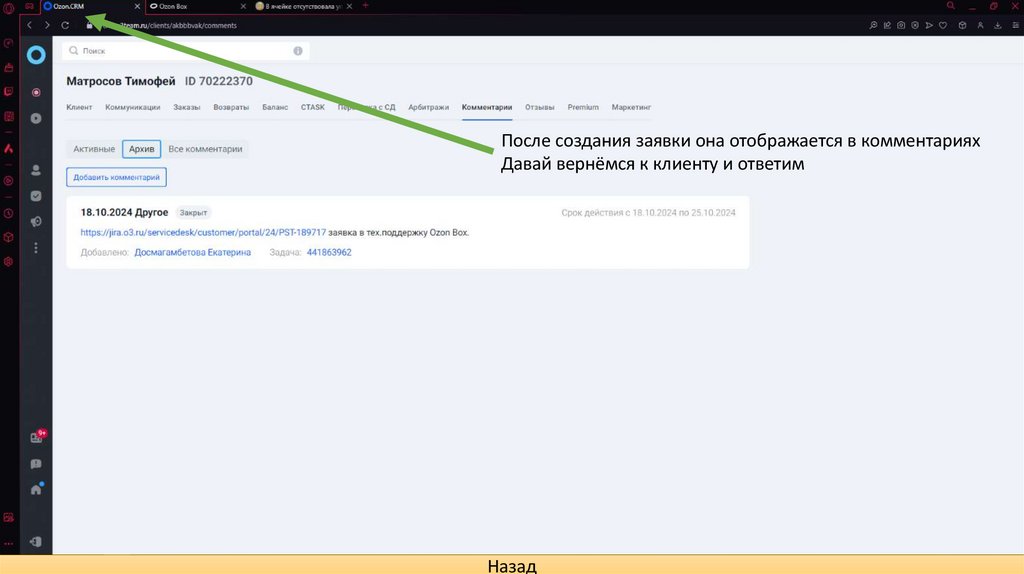Open the cube extensions icon in browser toolbar

click(962, 25)
